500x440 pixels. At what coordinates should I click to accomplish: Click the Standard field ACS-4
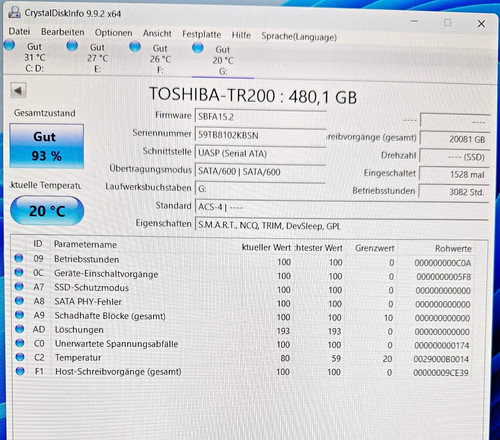click(x=342, y=207)
